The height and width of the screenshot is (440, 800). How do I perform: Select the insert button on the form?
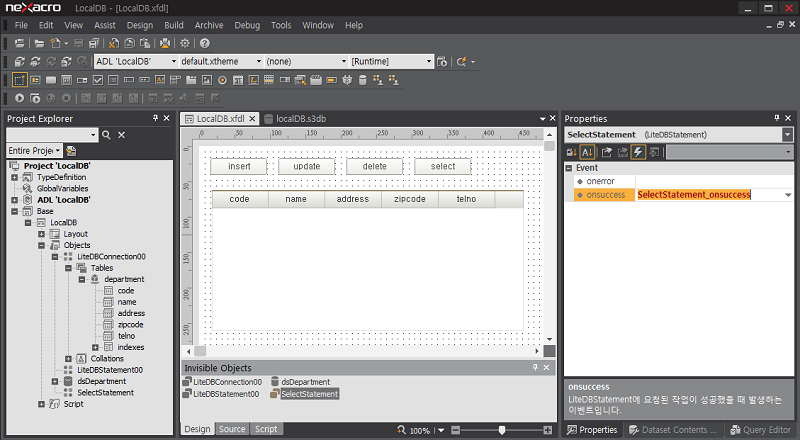pyautogui.click(x=239, y=166)
